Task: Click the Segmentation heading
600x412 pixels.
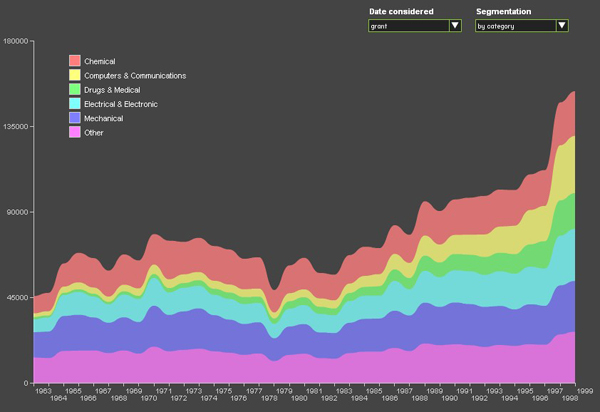Action: click(504, 12)
